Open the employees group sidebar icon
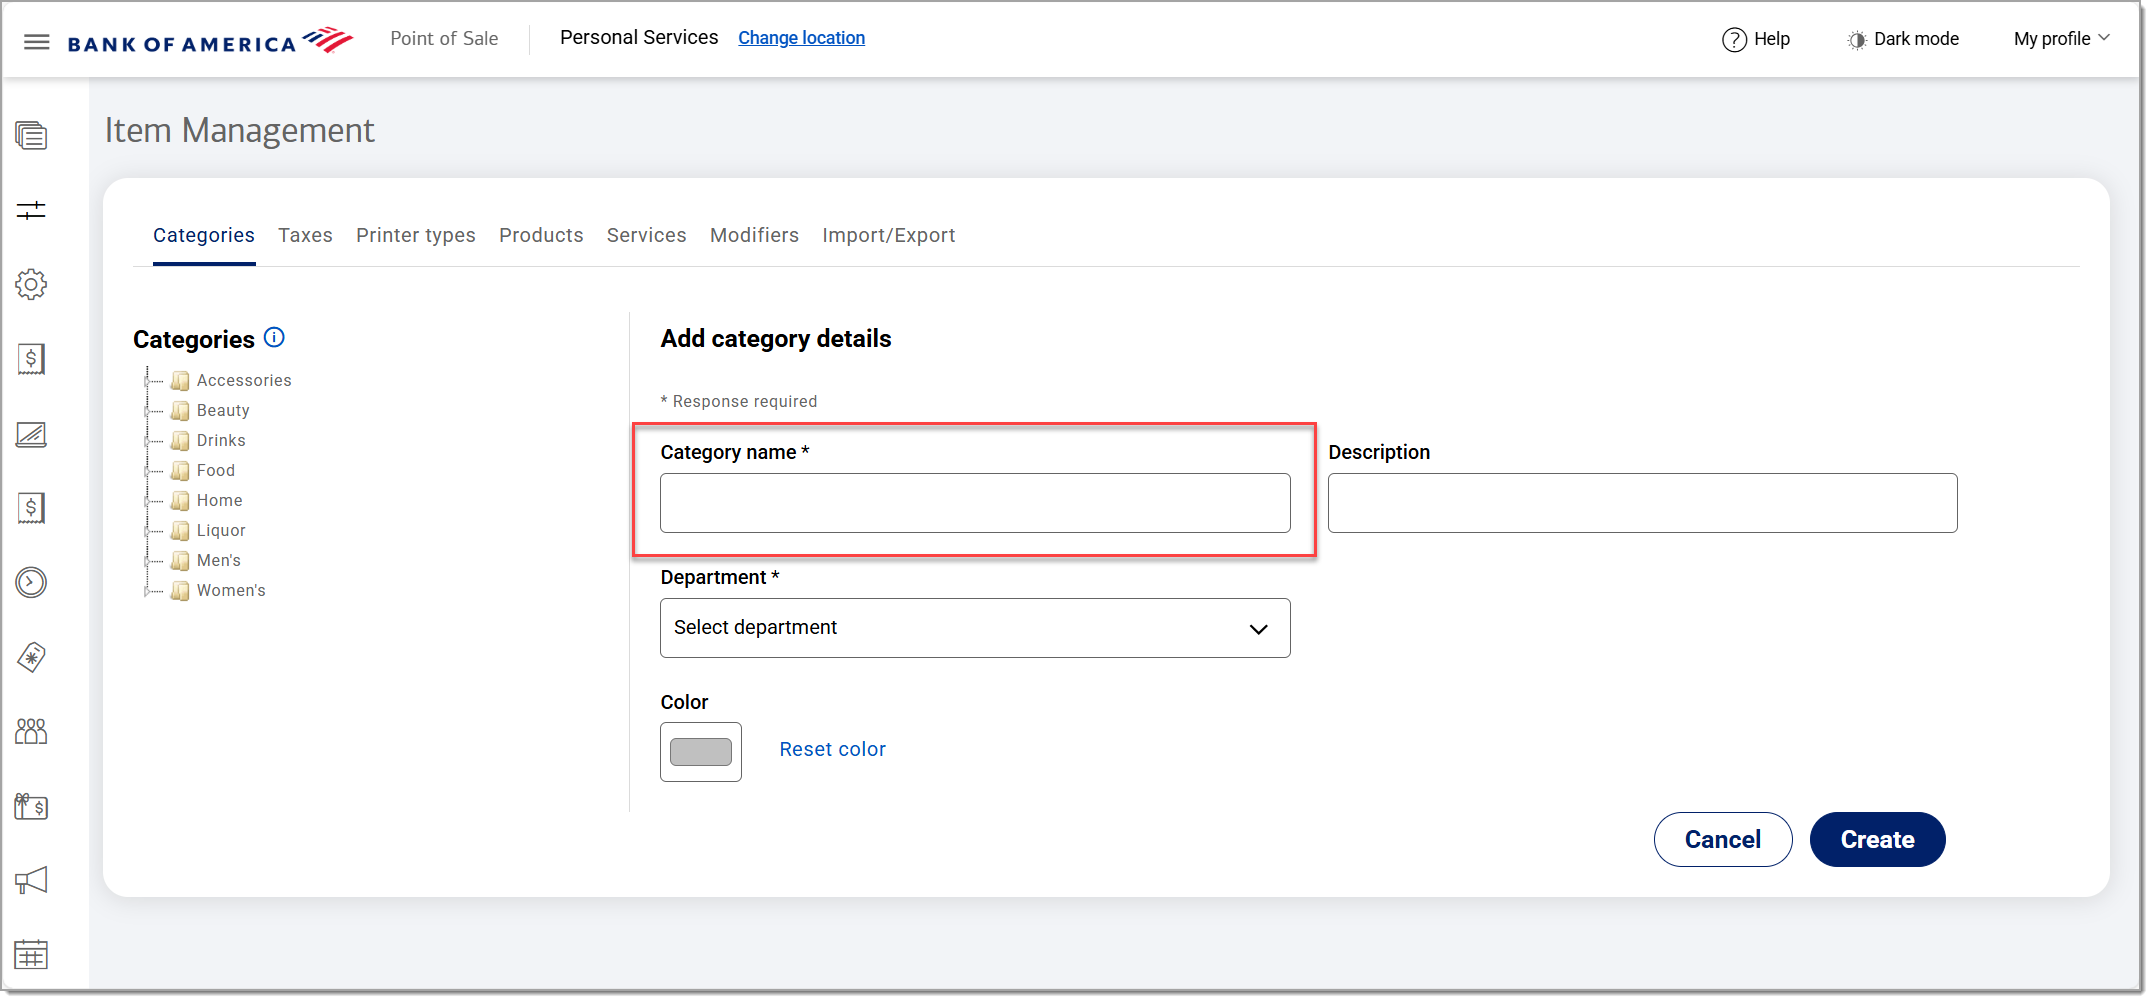Screen dimensions: 2151x1001 click(x=31, y=732)
